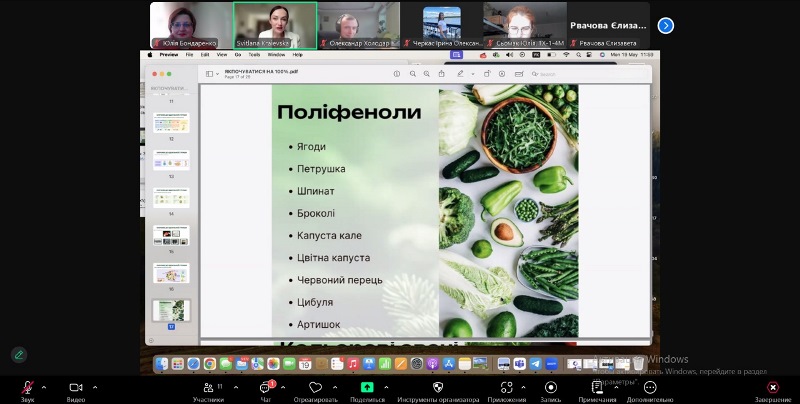Viewport: 800px width, 404px height.
Task: Select Svitlana Kraievska participant video tile
Action: [275, 25]
